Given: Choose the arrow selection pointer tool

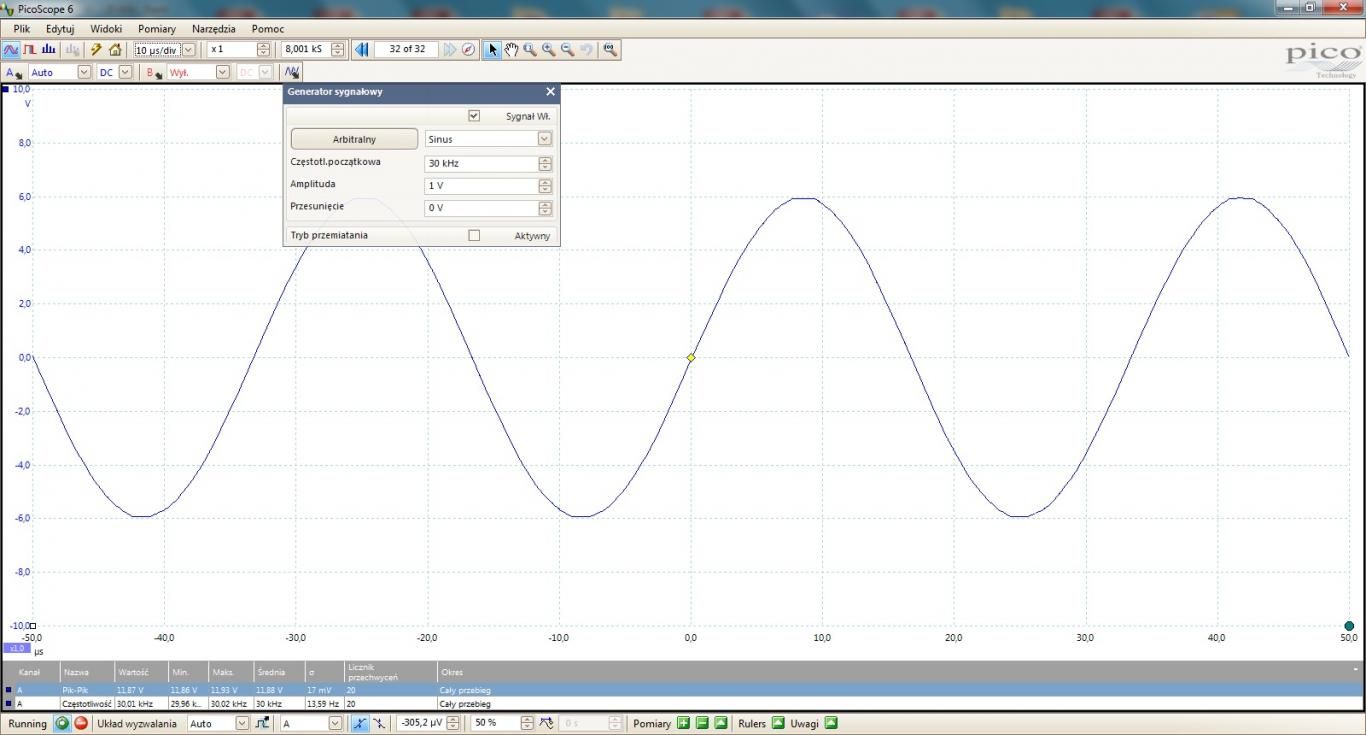Looking at the screenshot, I should pos(492,49).
